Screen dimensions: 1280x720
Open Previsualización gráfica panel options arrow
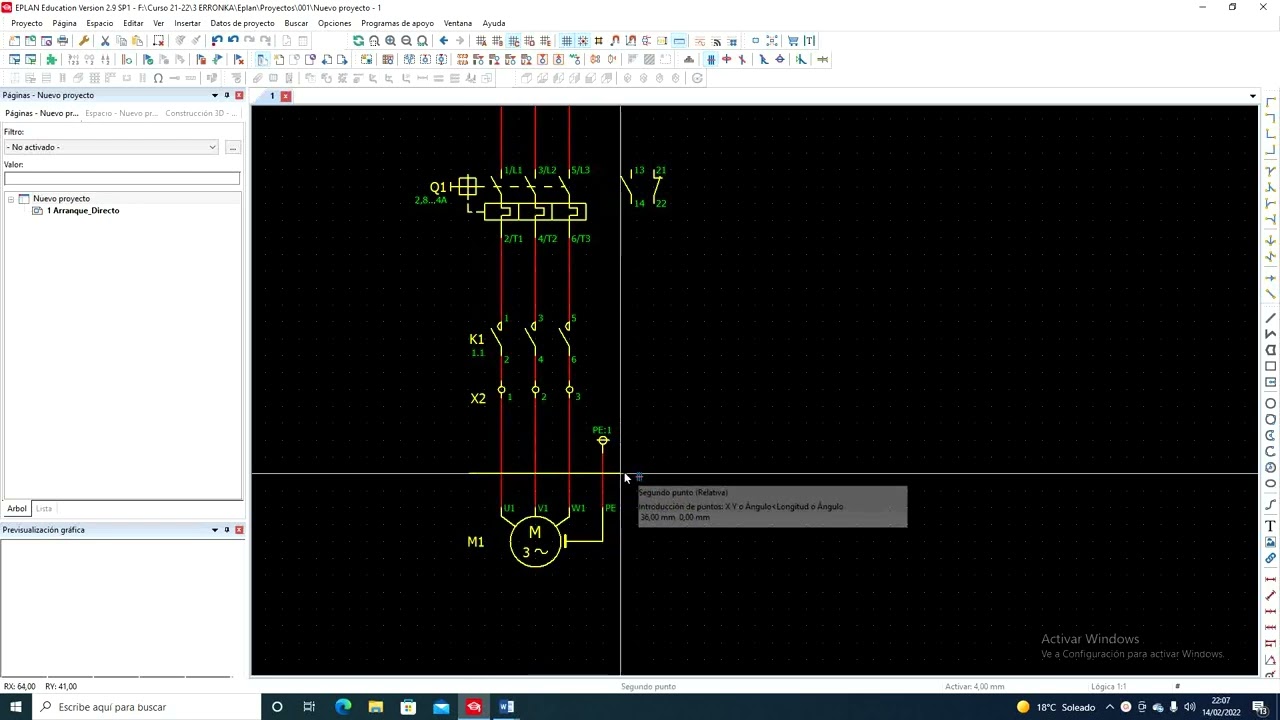pos(214,530)
